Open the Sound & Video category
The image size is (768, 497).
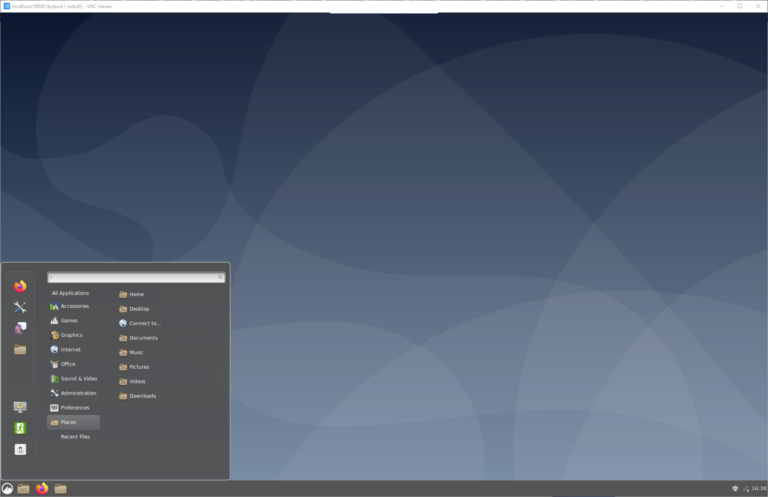pos(78,378)
